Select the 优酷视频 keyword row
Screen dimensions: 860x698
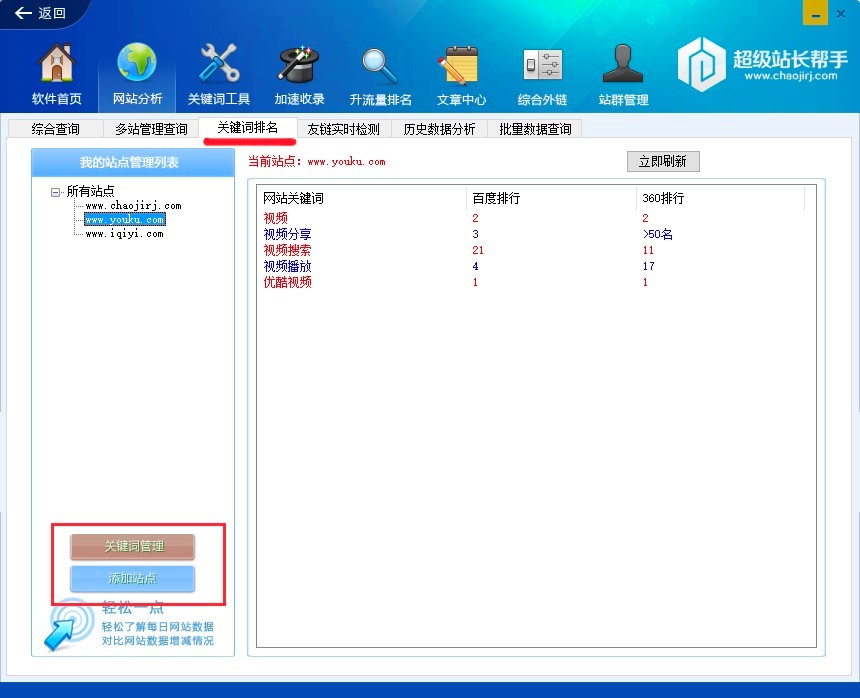coord(536,282)
